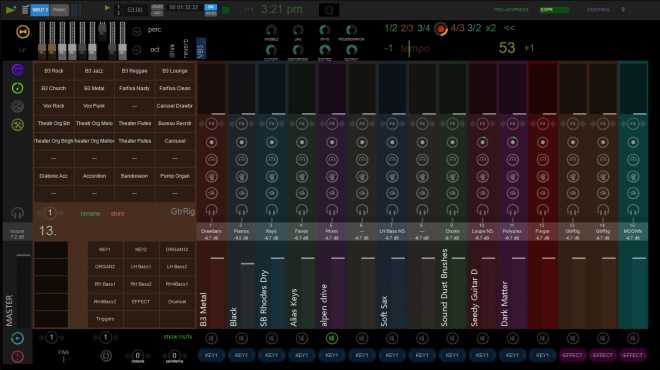660x370 pixels.
Task: Click the circle icon below Seedy Guitar D fader
Action: (x=482, y=338)
